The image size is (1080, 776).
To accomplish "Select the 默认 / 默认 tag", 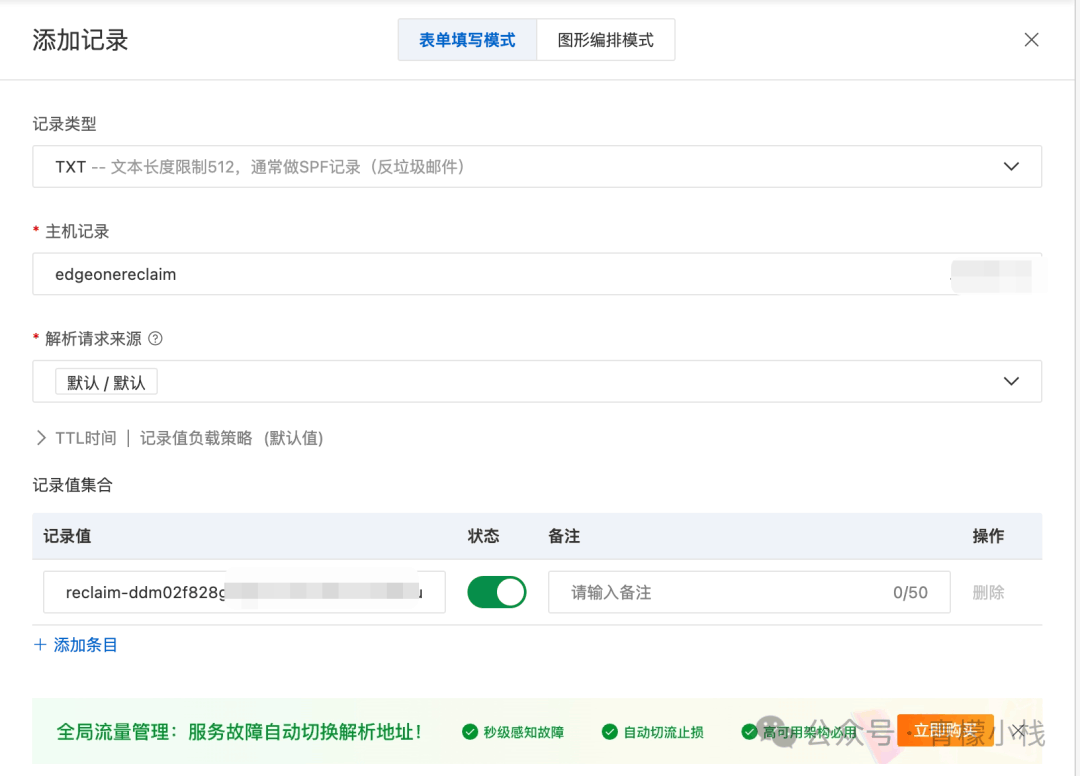I will pyautogui.click(x=106, y=382).
